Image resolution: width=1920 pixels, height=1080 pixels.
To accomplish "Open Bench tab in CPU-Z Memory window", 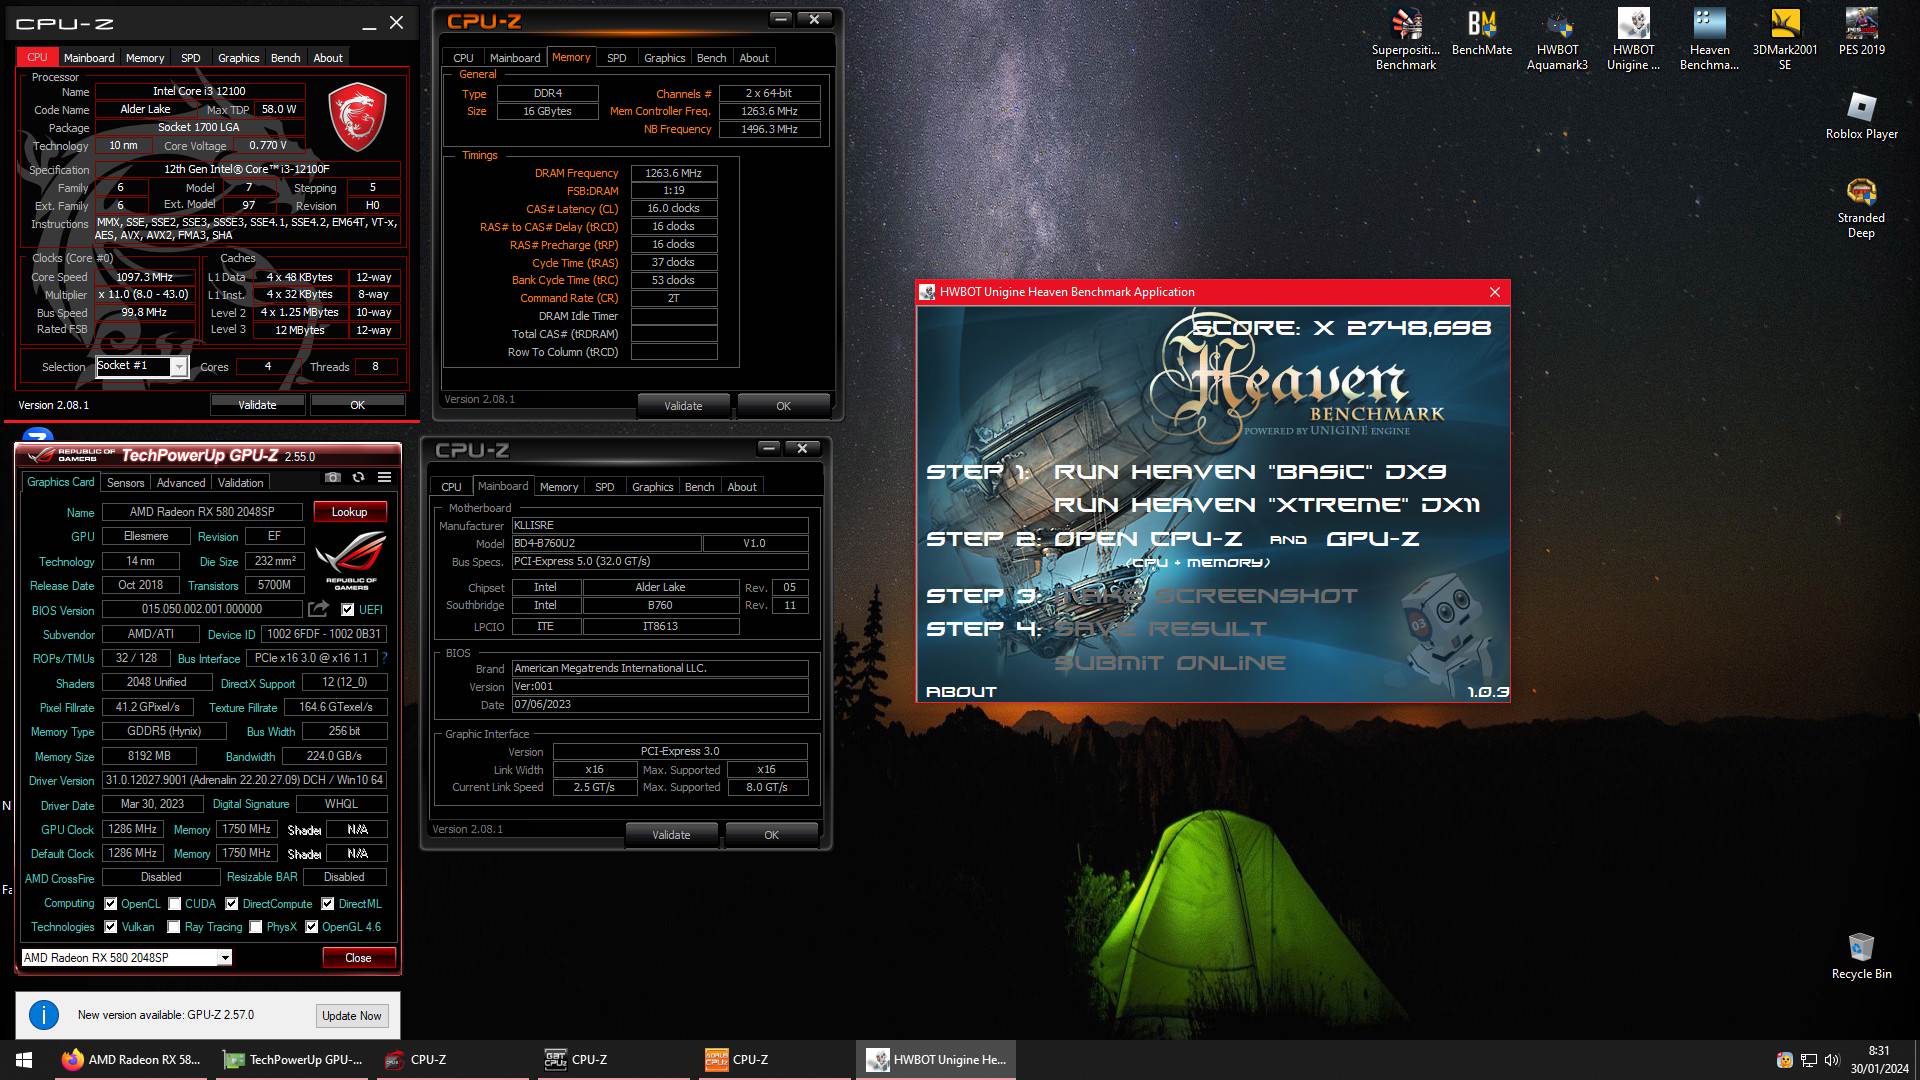I will (x=712, y=58).
